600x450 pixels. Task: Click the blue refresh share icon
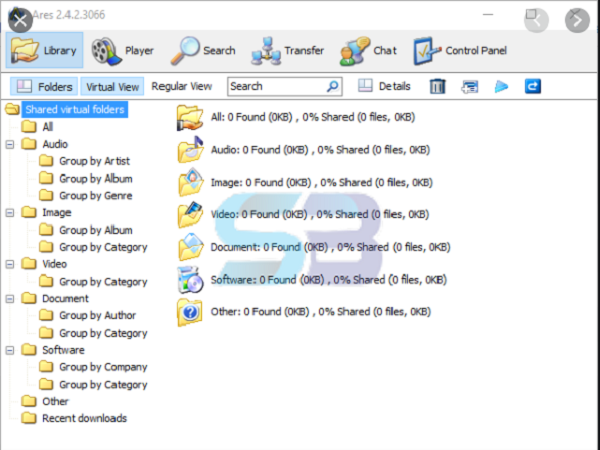click(533, 86)
